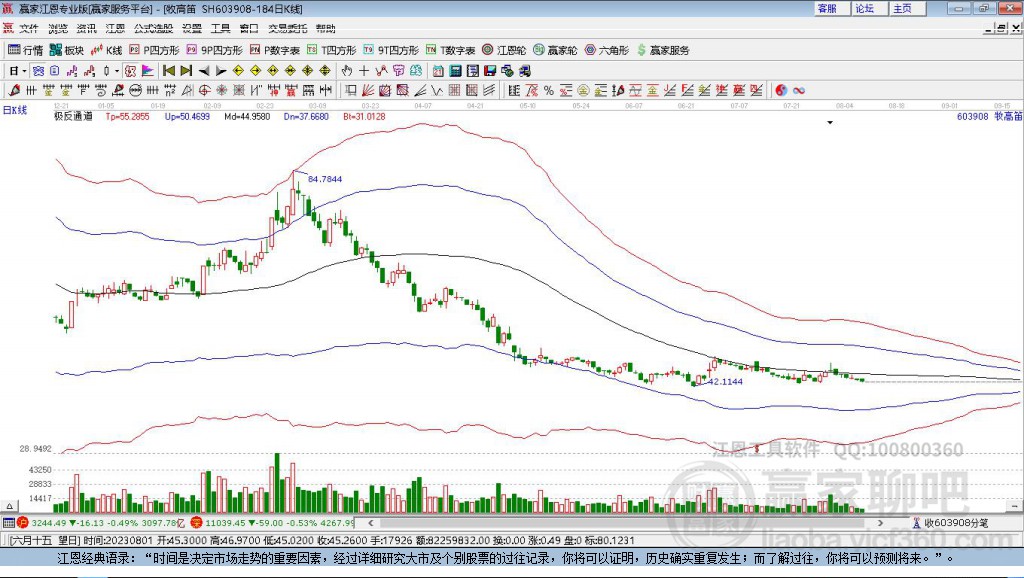Select the crosshair plus tool
Image resolution: width=1024 pixels, height=578 pixels.
[364, 71]
